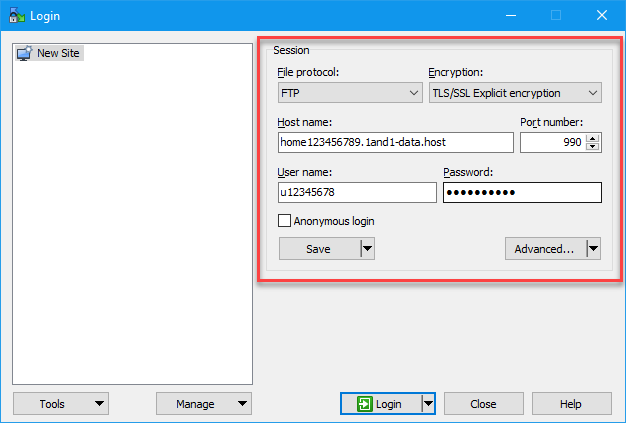Enable the Anonymous login checkbox

pyautogui.click(x=285, y=221)
